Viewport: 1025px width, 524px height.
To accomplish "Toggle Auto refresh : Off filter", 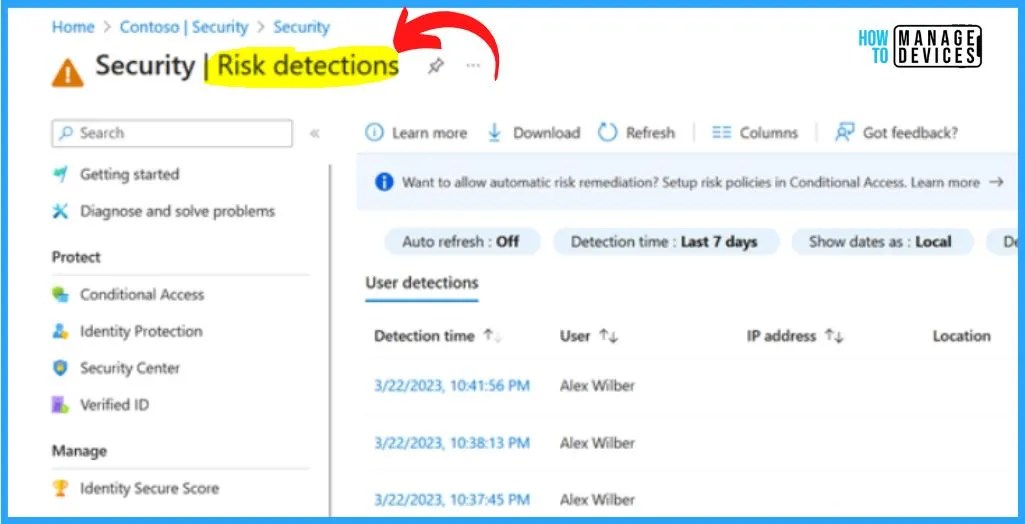I will (x=461, y=242).
